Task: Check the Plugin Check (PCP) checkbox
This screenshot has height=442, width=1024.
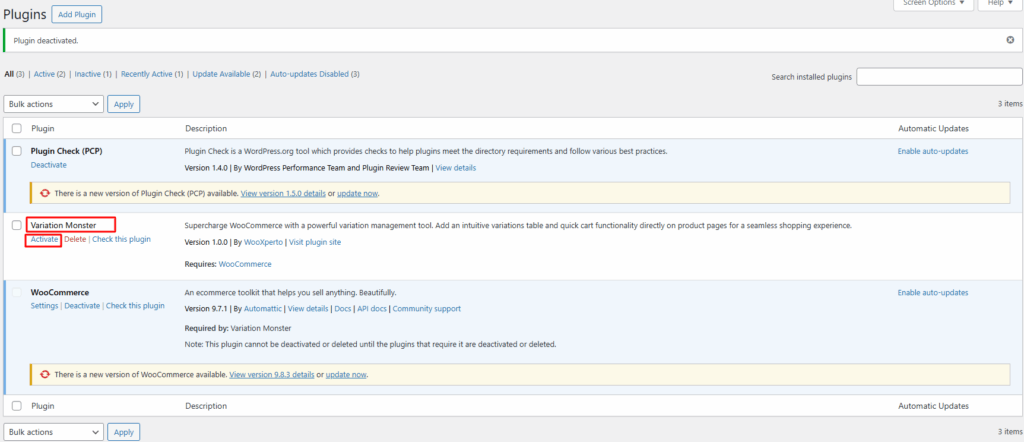Action: pos(17,151)
